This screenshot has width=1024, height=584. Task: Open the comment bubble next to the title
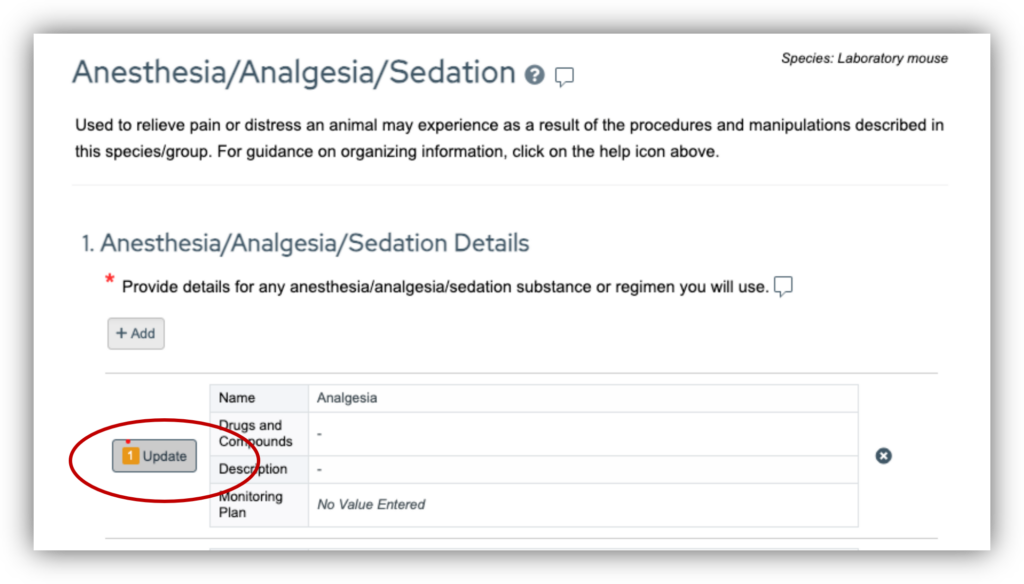click(x=564, y=76)
